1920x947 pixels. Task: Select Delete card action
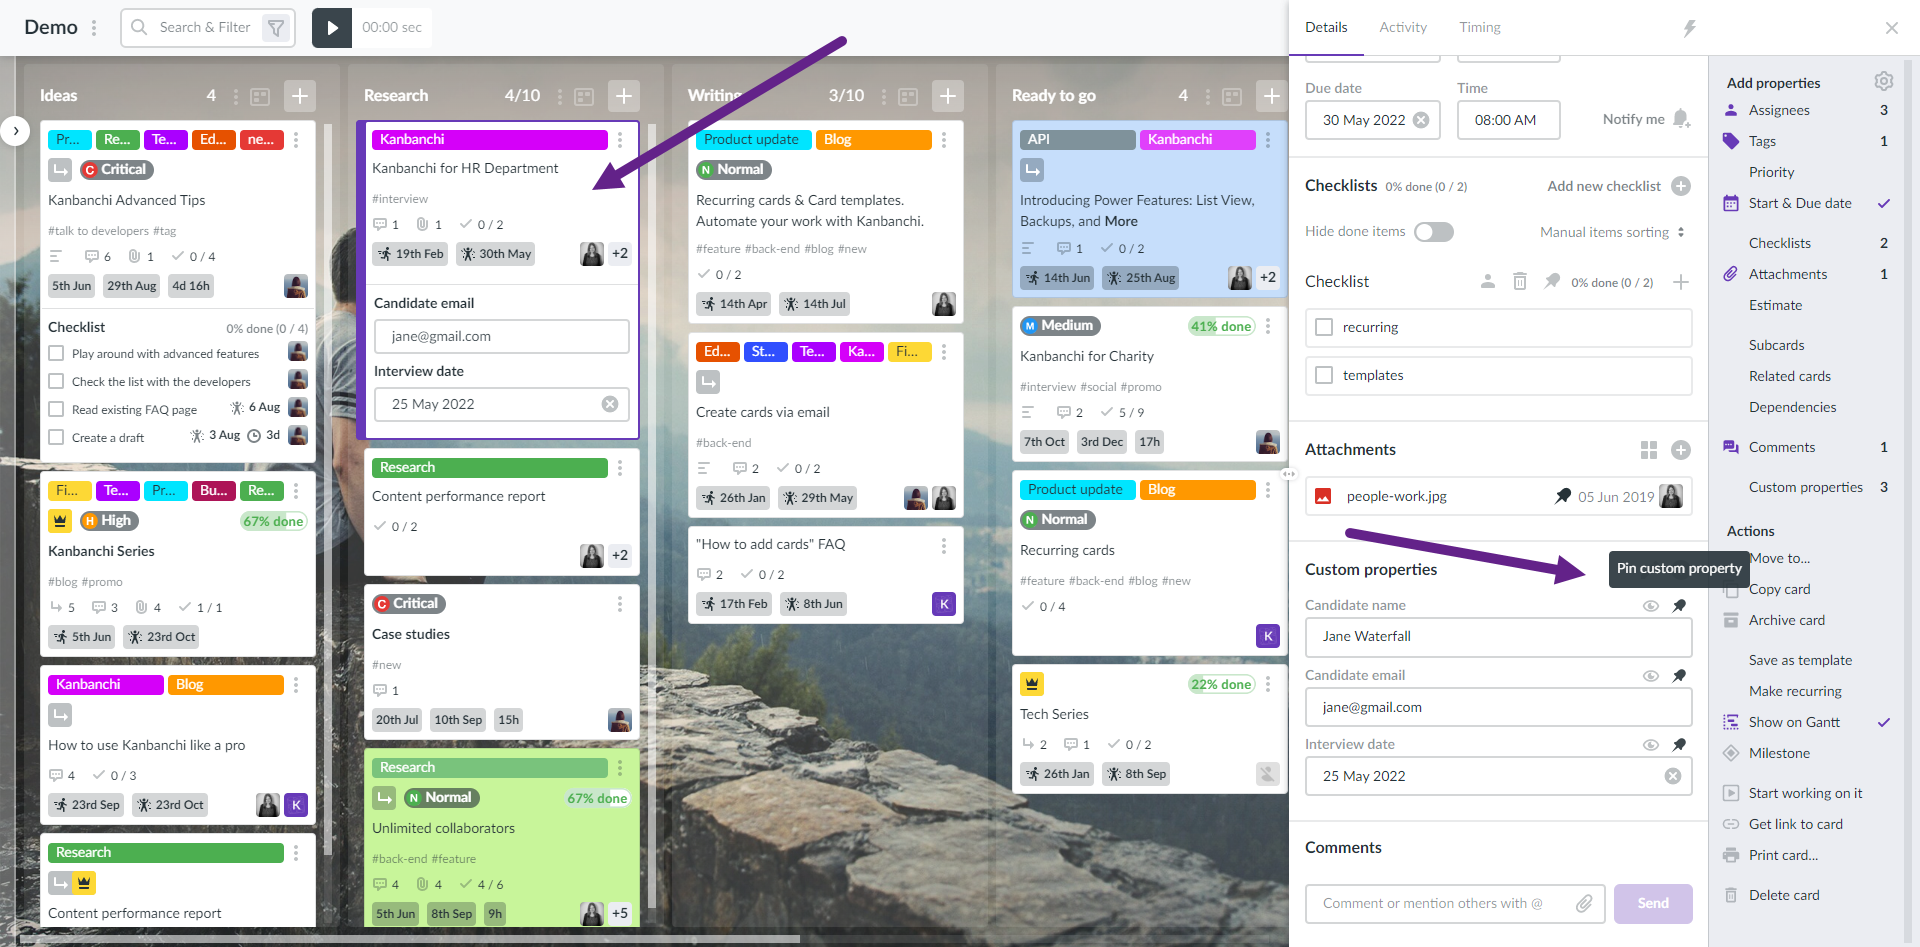point(1784,895)
